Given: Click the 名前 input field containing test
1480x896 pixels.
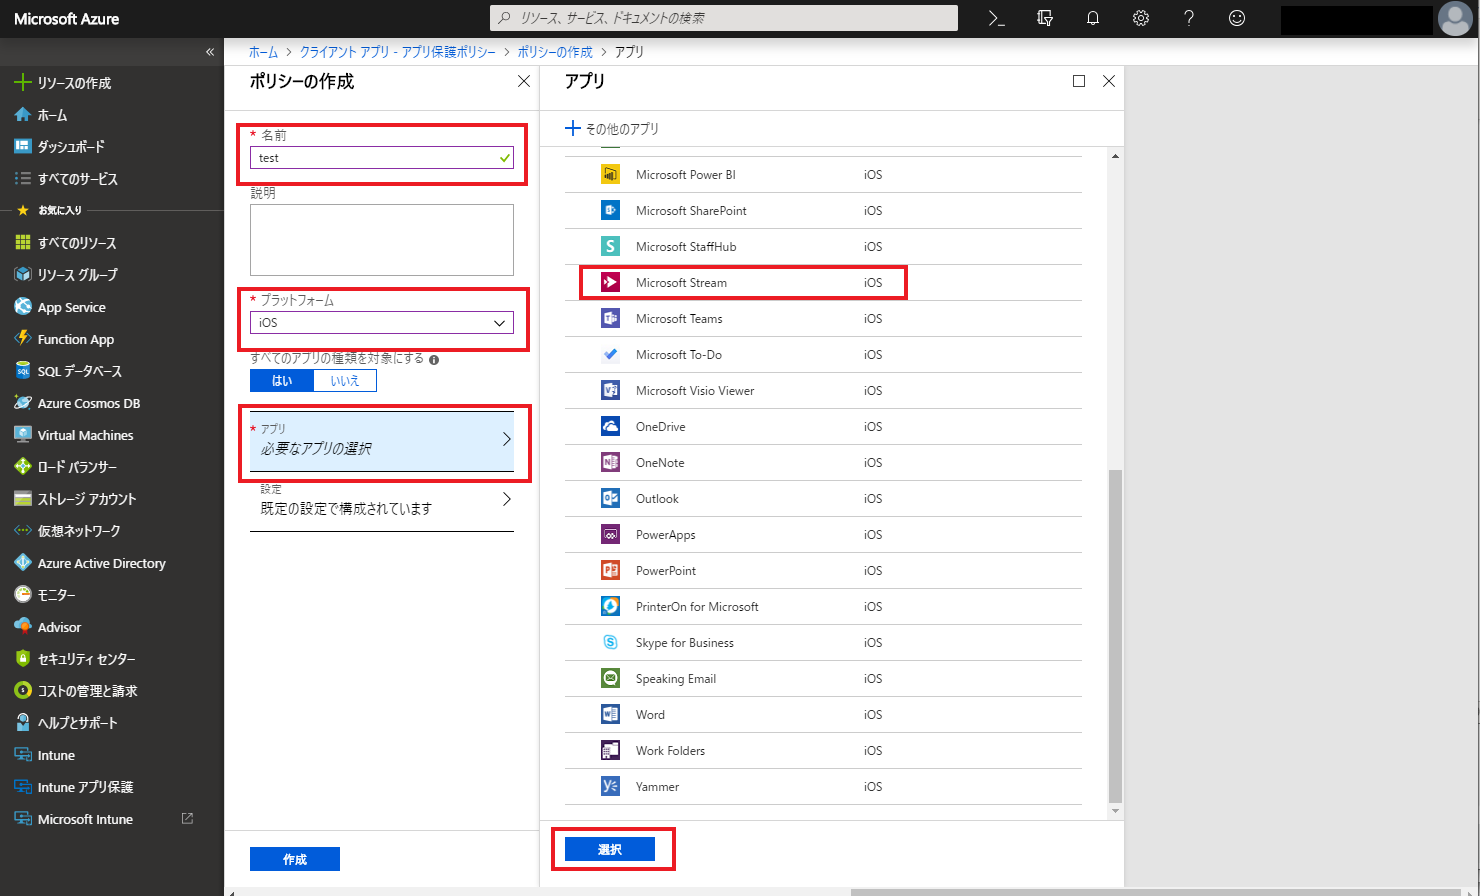Looking at the screenshot, I should coord(382,158).
